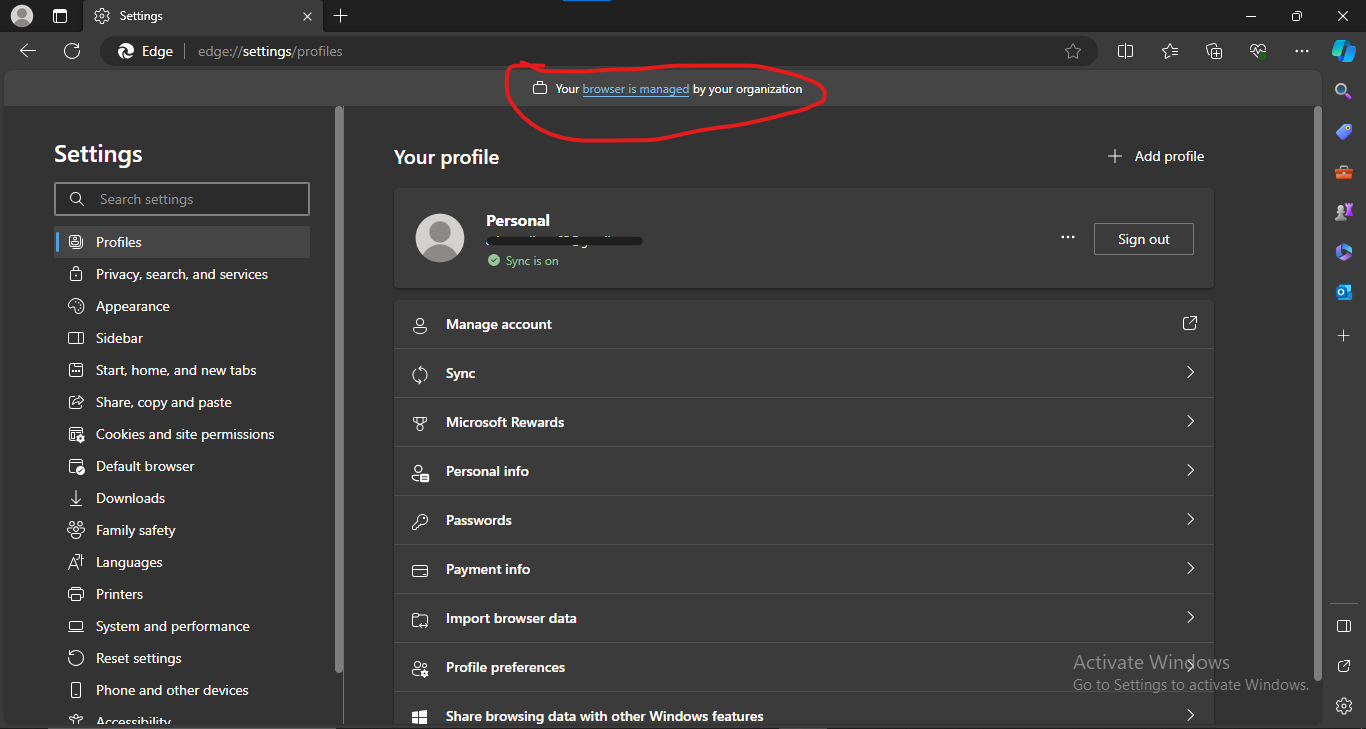This screenshot has height=729, width=1366.
Task: Click the open-in-external icon in the sidebar
Action: (x=1344, y=666)
